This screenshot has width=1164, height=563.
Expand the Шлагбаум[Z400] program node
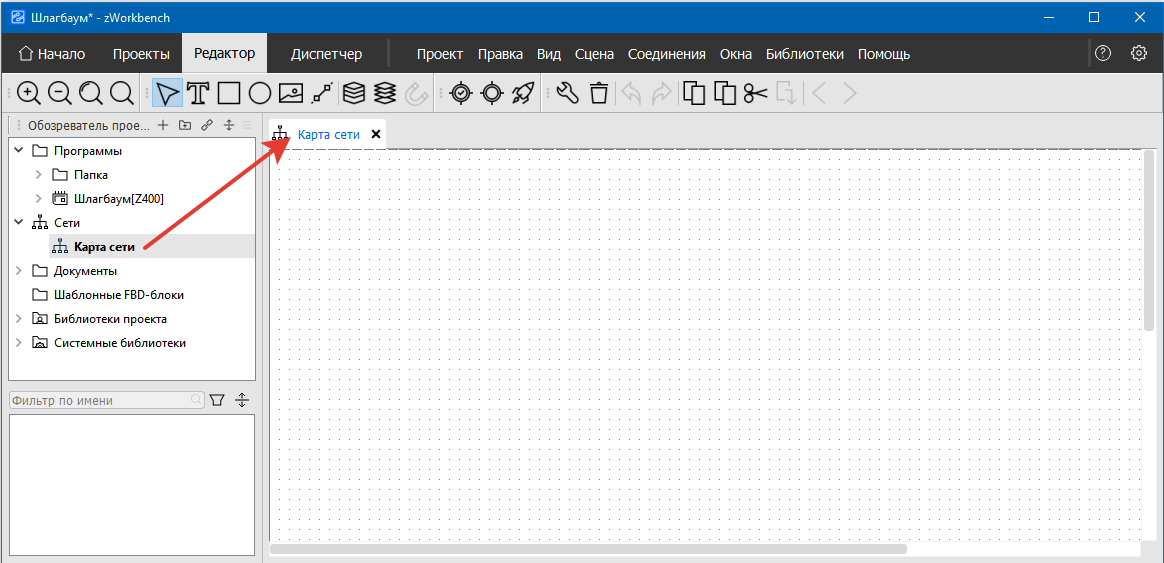(x=39, y=199)
